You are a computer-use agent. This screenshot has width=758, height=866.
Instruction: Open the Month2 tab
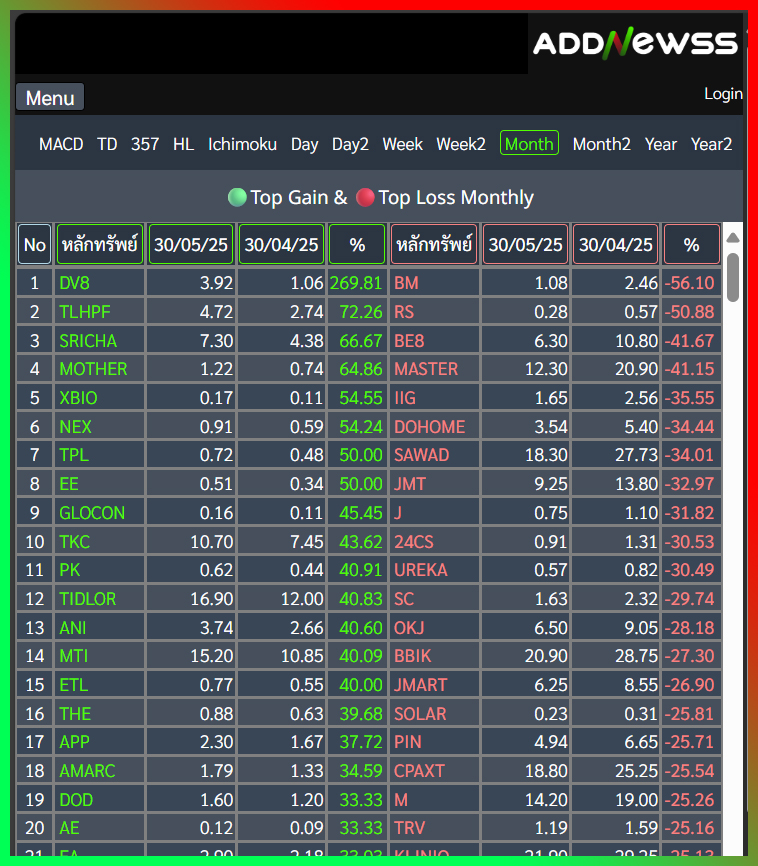(x=601, y=144)
